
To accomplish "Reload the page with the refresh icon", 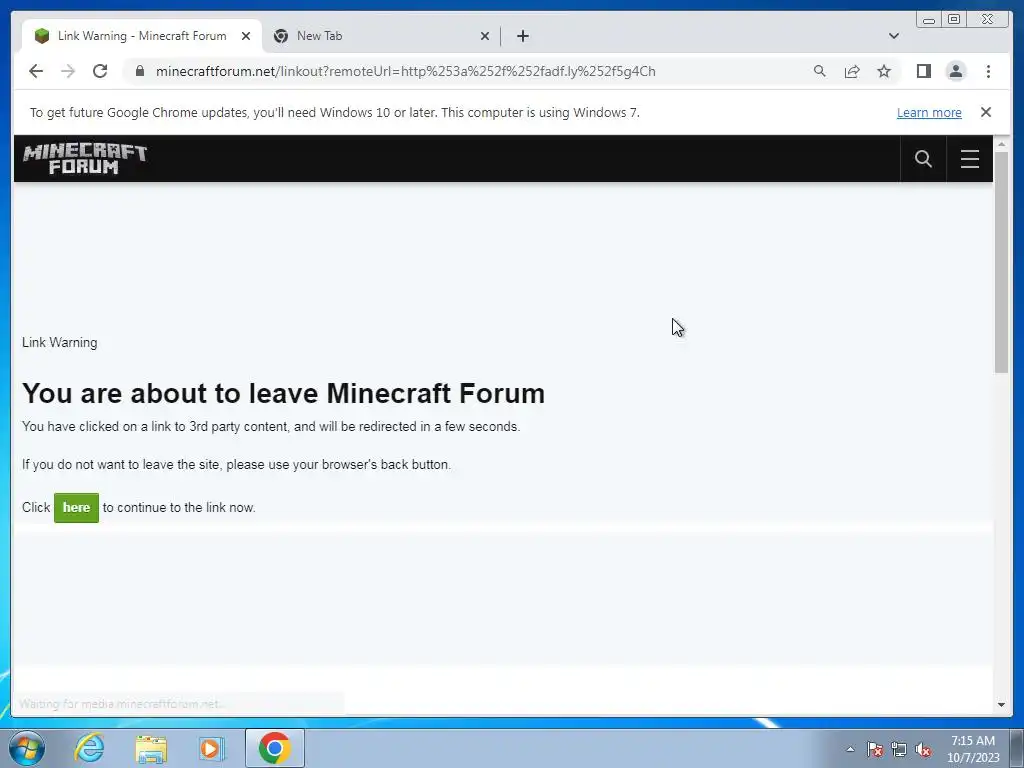I will pyautogui.click(x=100, y=71).
